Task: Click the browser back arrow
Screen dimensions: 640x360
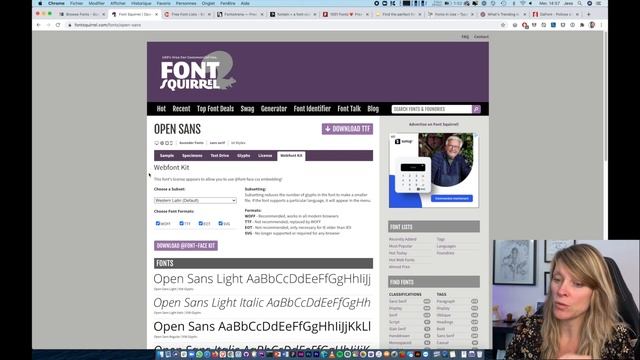Action: click(39, 25)
